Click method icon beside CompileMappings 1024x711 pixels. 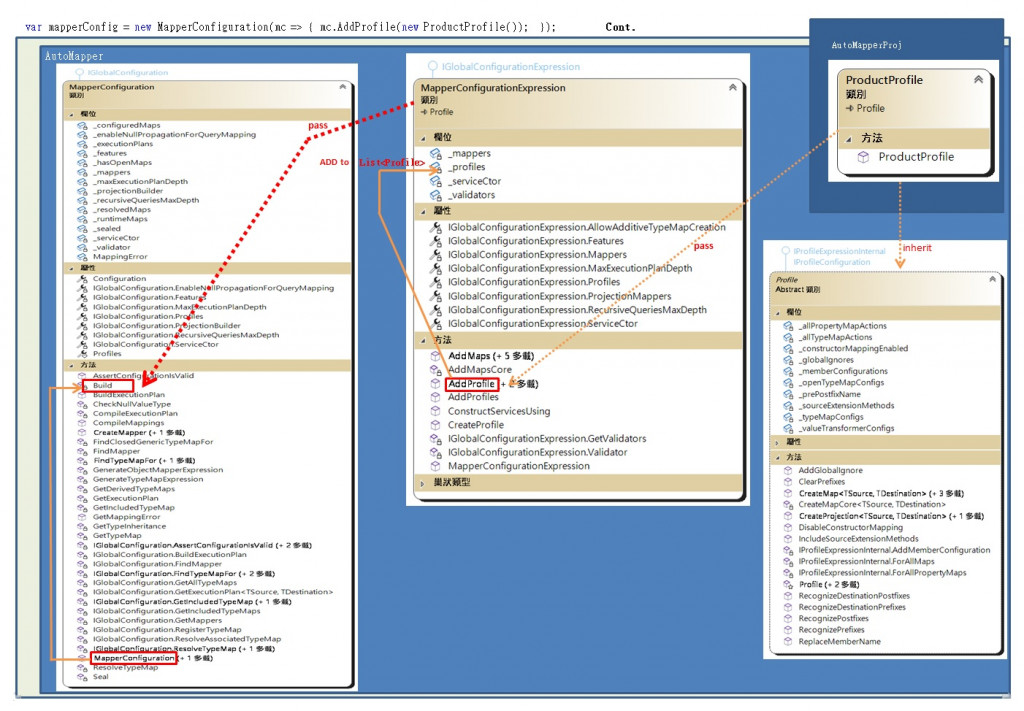point(82,423)
